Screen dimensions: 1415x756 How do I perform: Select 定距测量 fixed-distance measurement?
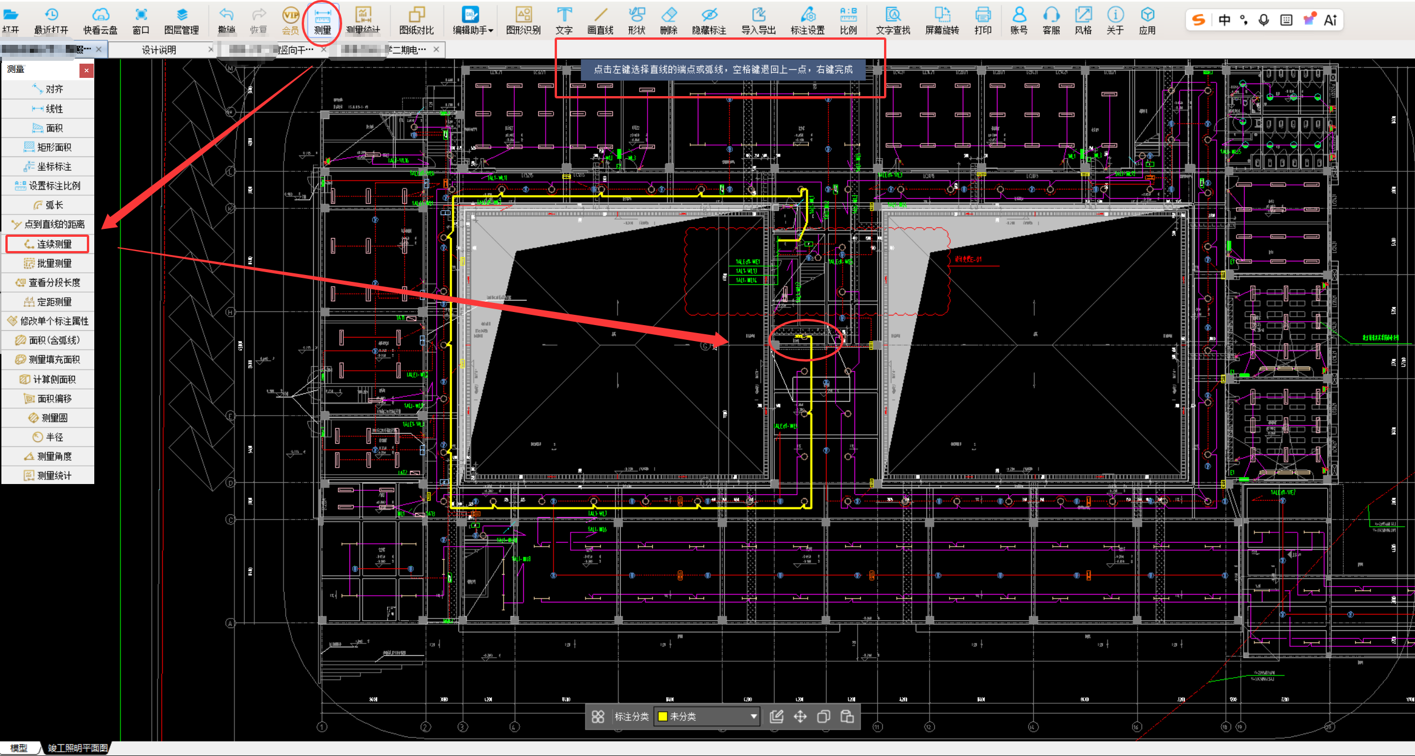pos(47,302)
